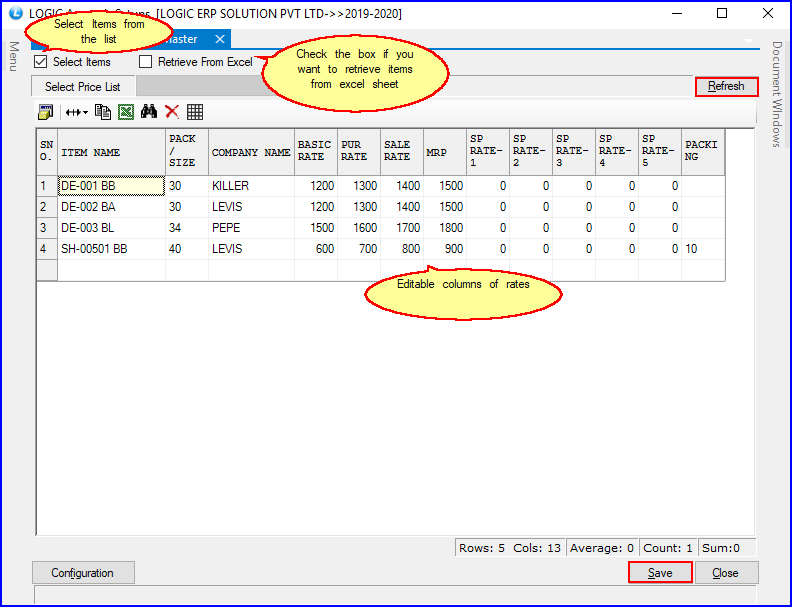Click company cell KILLER
The width and height of the screenshot is (792, 607).
click(251, 186)
